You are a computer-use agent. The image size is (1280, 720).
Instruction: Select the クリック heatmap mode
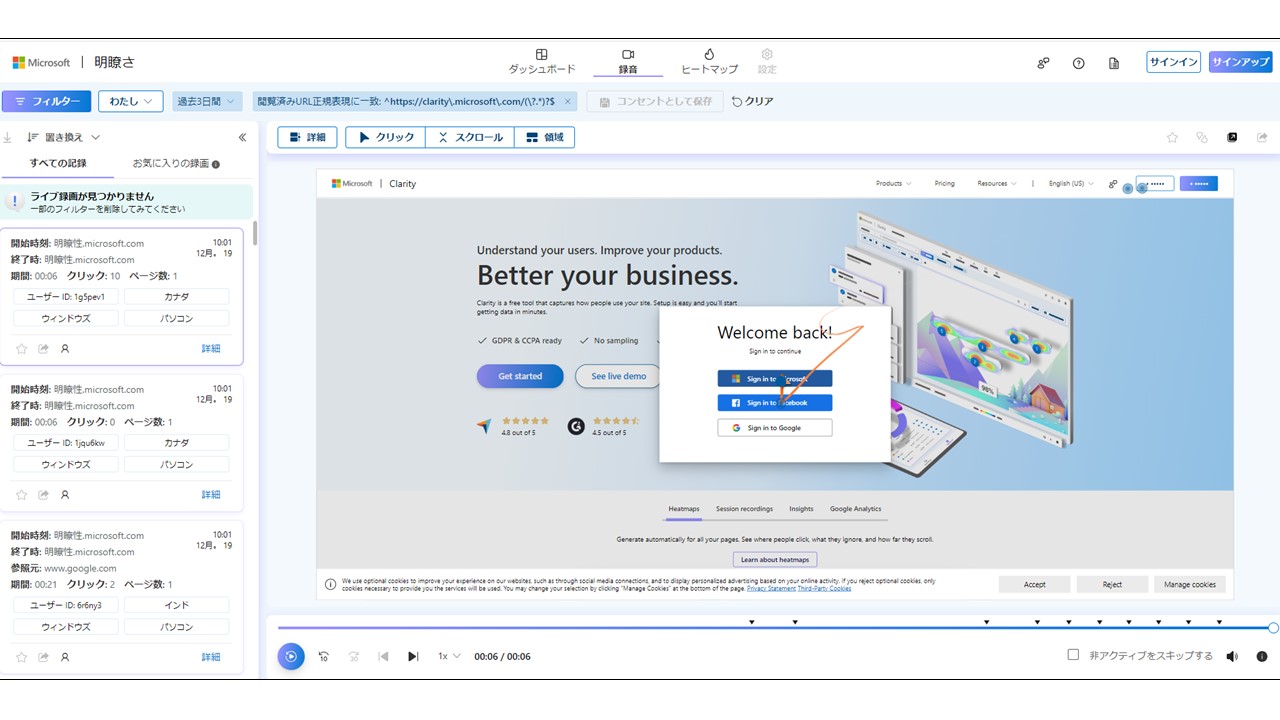(x=386, y=137)
